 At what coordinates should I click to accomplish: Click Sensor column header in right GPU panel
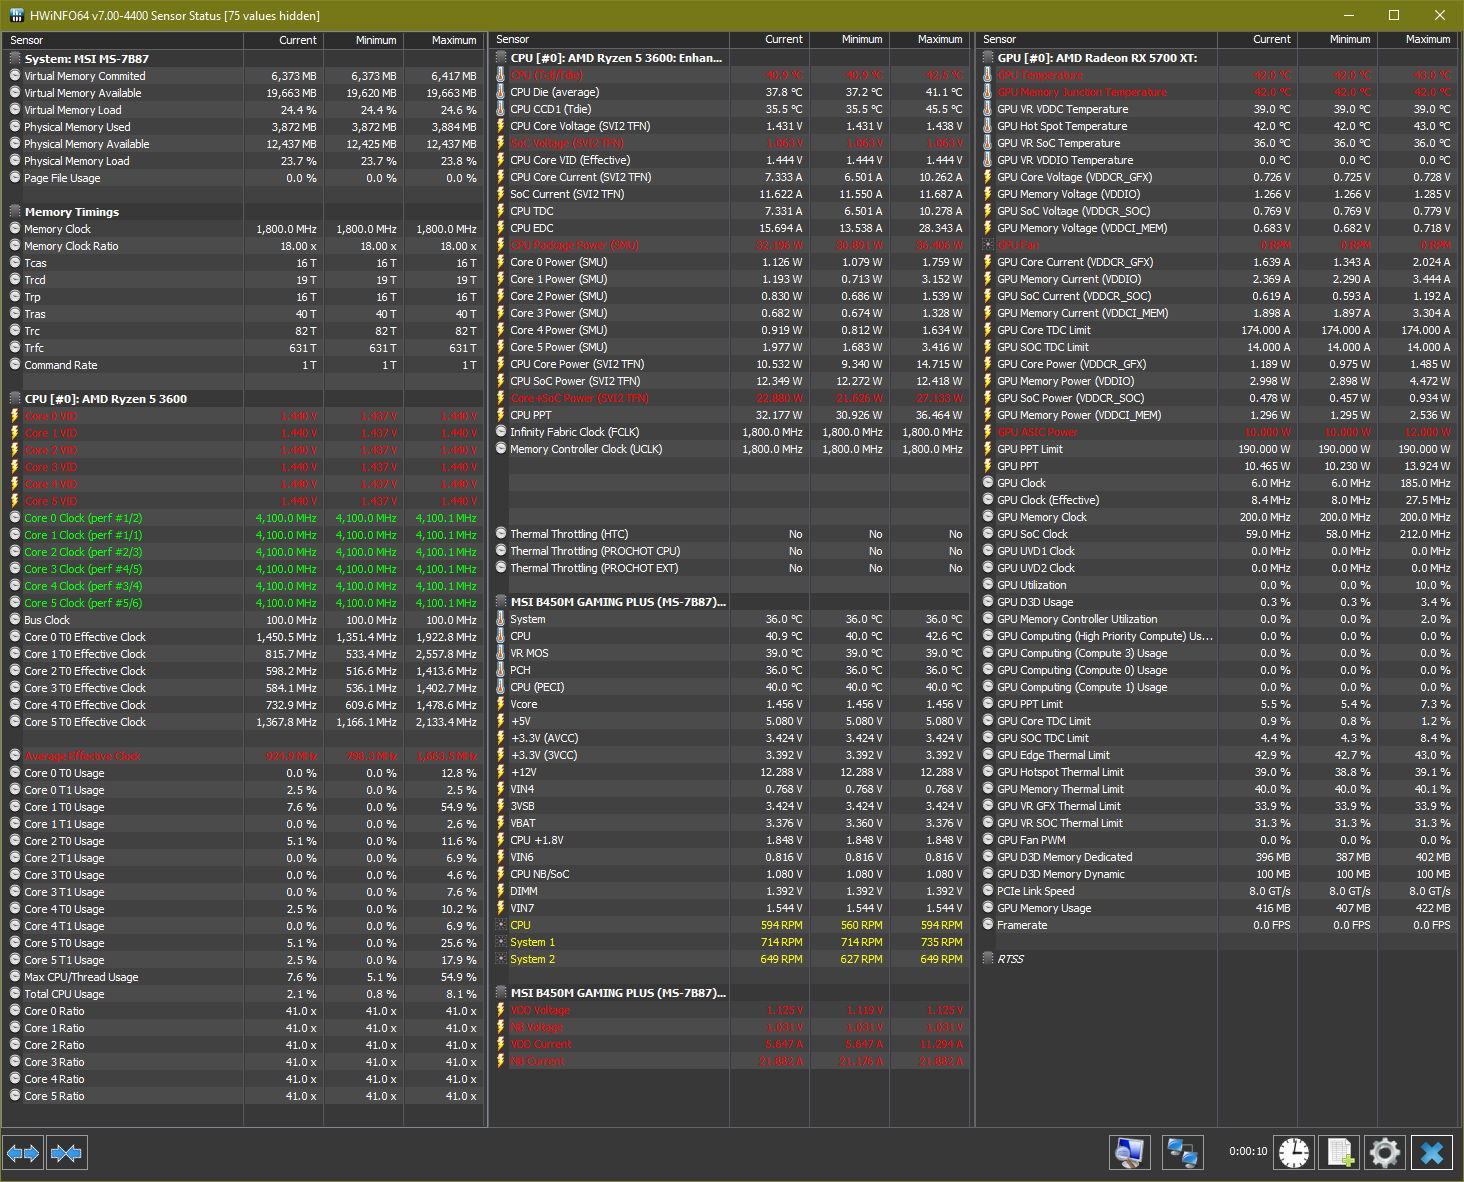click(x=1097, y=39)
